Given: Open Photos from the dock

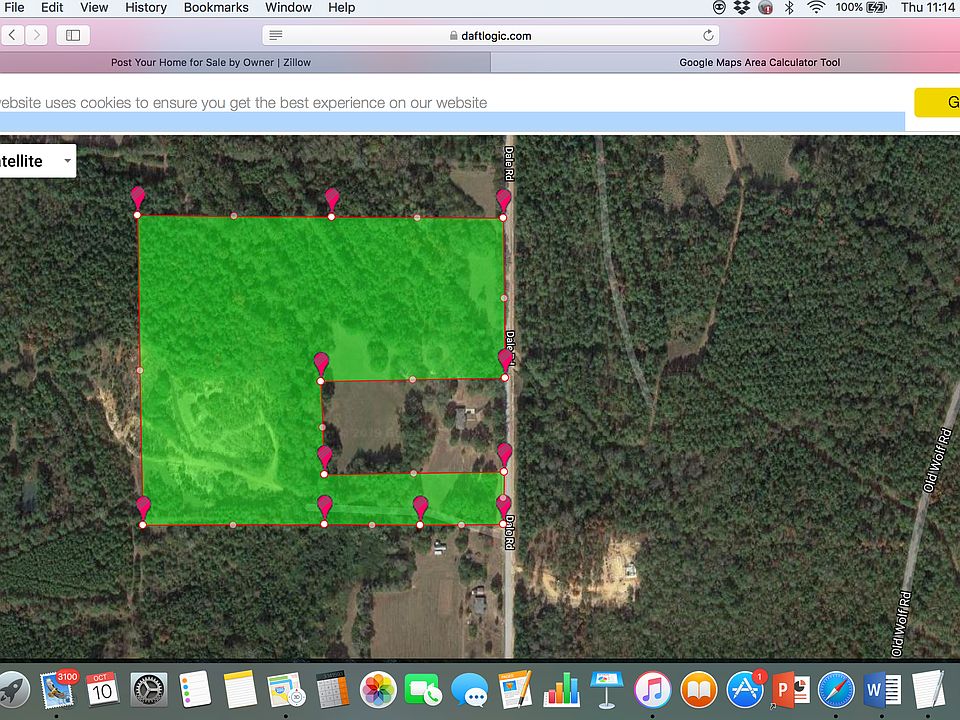Looking at the screenshot, I should click(378, 690).
